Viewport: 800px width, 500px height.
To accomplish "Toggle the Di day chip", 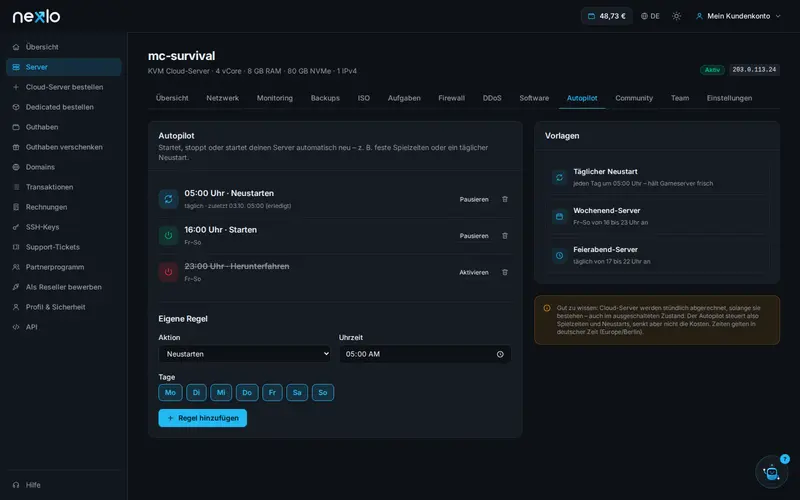I will pyautogui.click(x=196, y=392).
